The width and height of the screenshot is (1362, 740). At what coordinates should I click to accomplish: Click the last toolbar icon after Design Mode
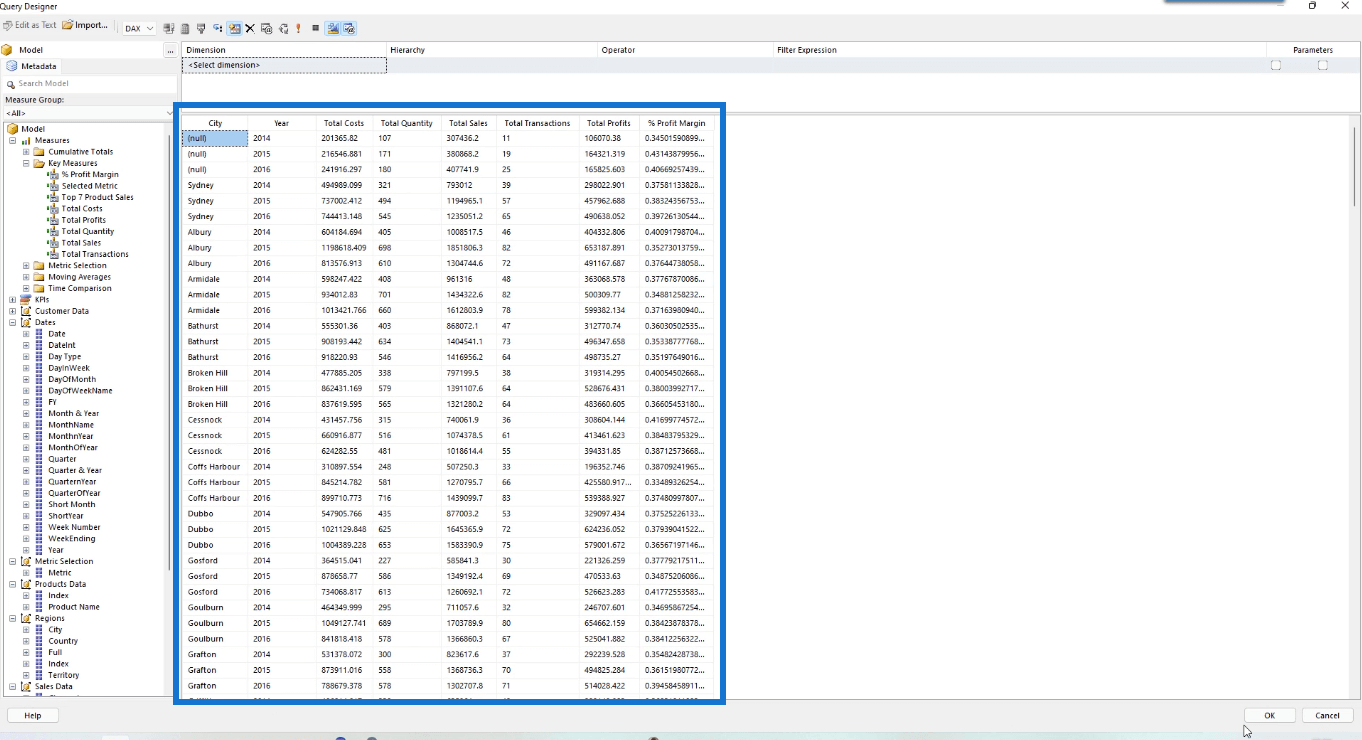(x=349, y=28)
